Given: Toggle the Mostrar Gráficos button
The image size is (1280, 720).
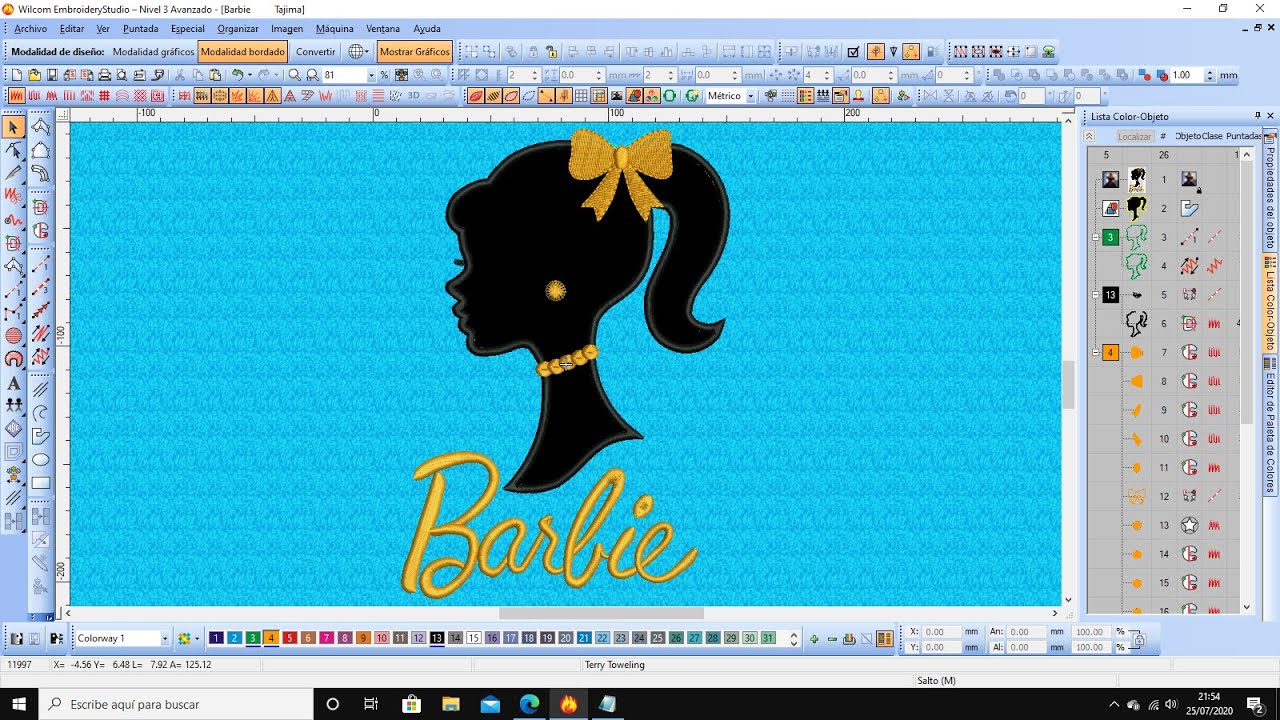Looking at the screenshot, I should tap(414, 52).
